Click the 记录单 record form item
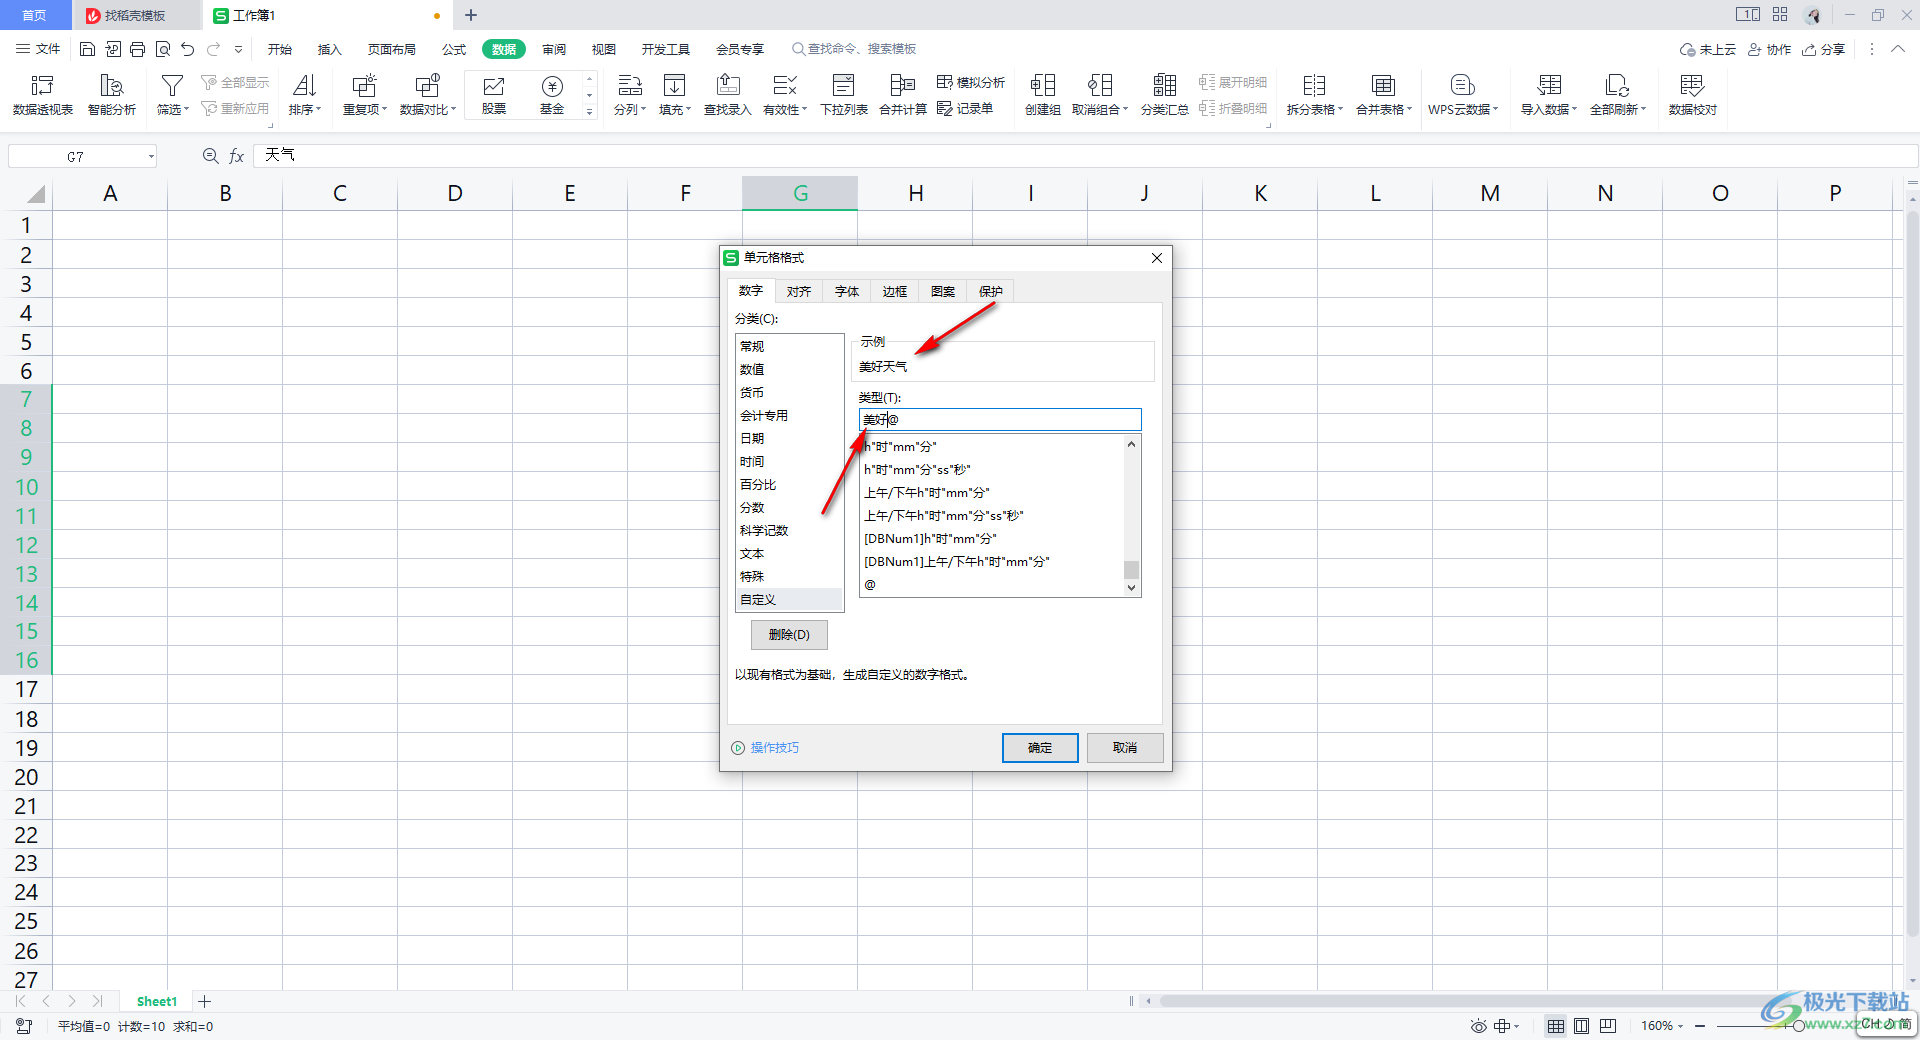 pyautogui.click(x=965, y=109)
